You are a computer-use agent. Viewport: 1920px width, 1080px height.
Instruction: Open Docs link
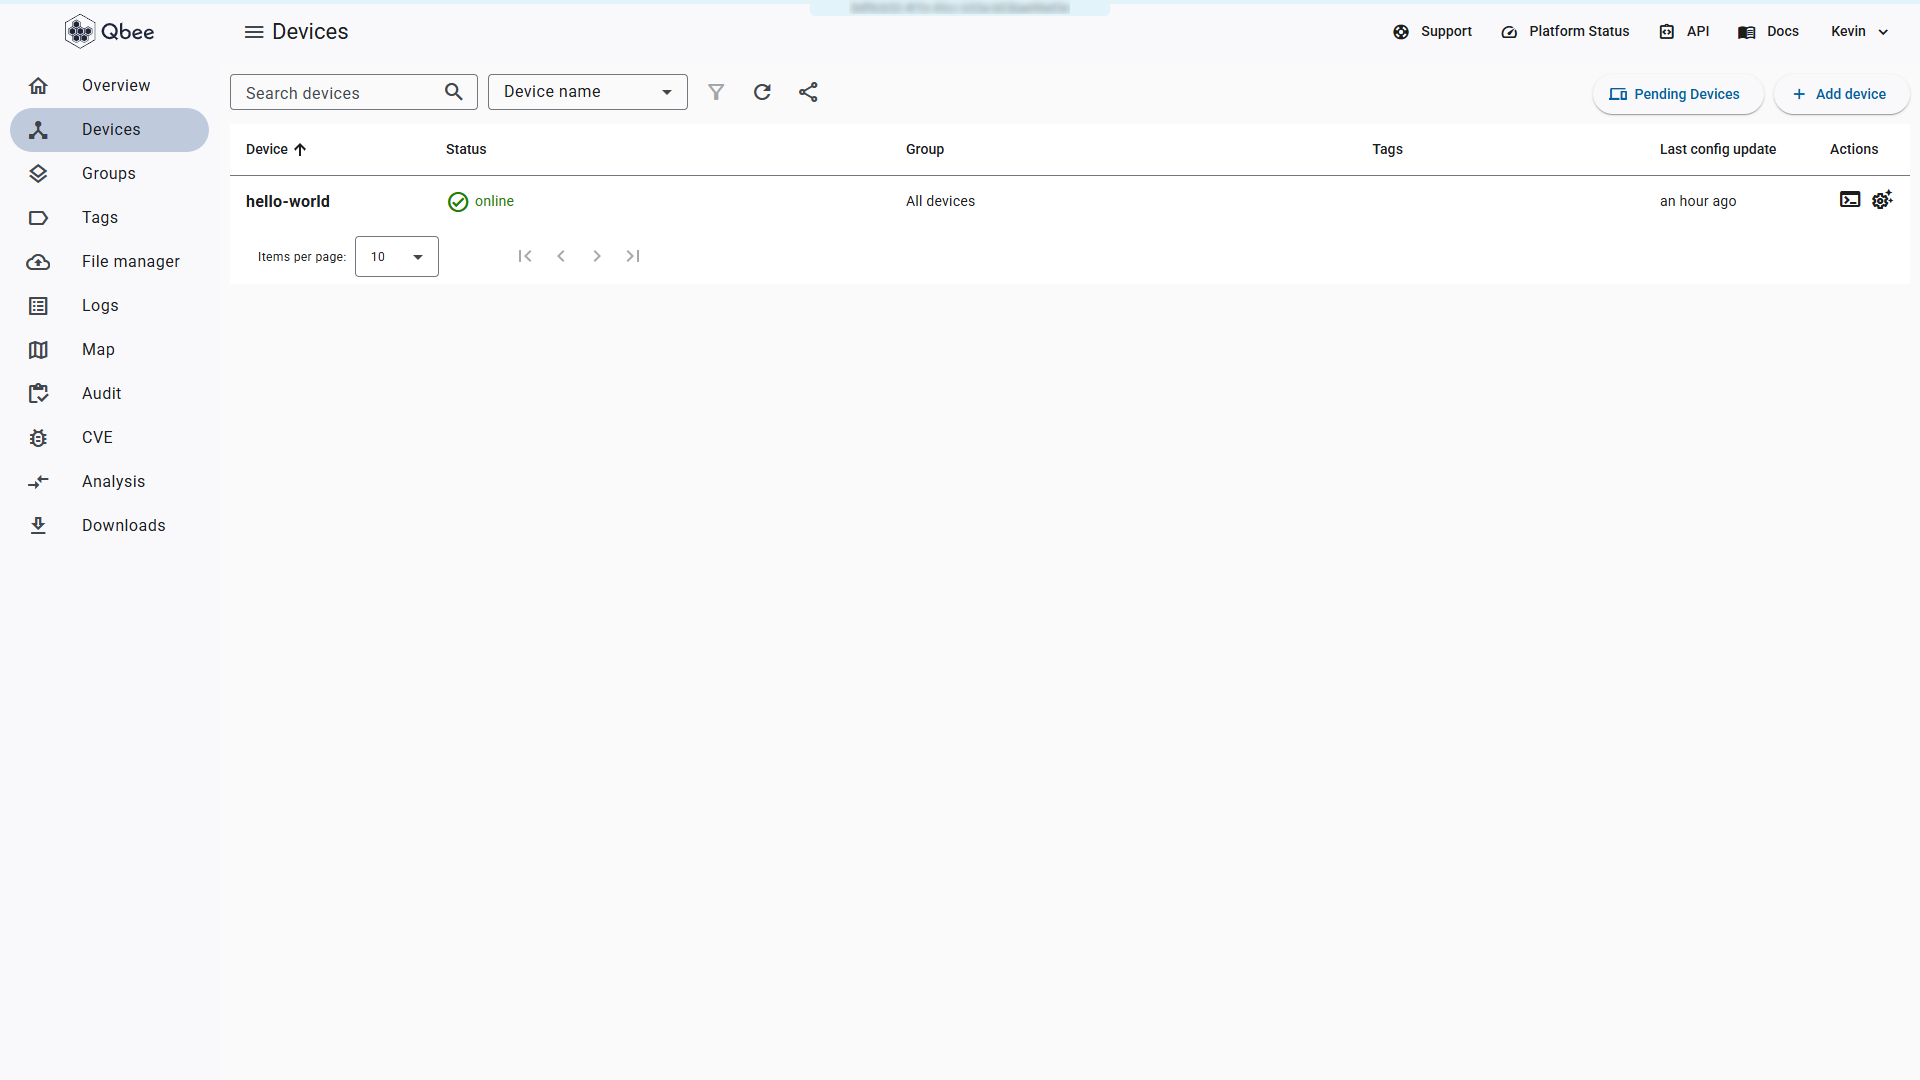pos(1768,32)
